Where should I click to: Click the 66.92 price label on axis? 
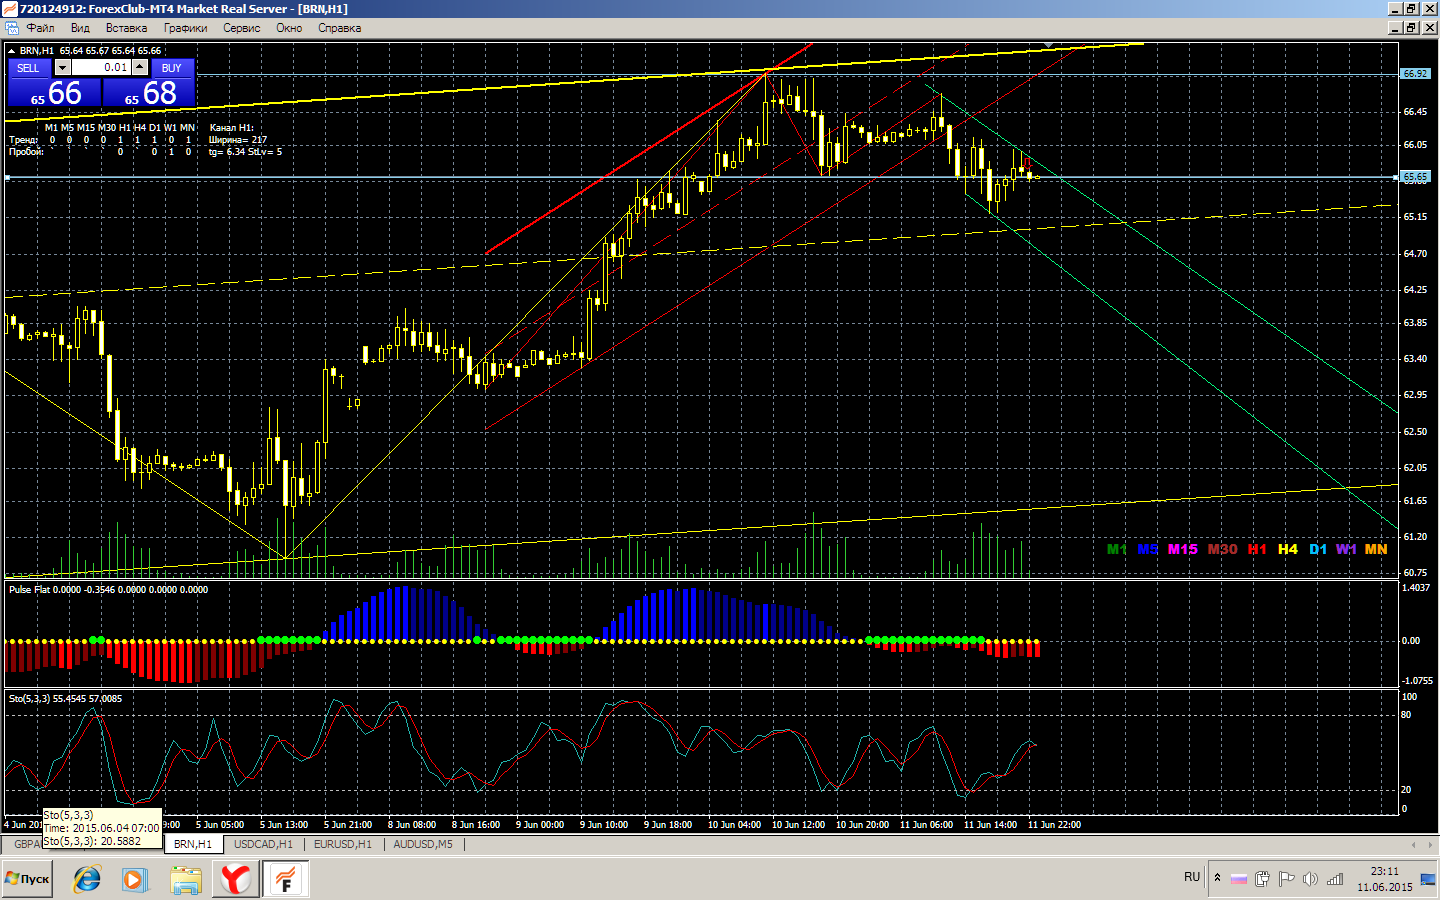pos(1415,74)
